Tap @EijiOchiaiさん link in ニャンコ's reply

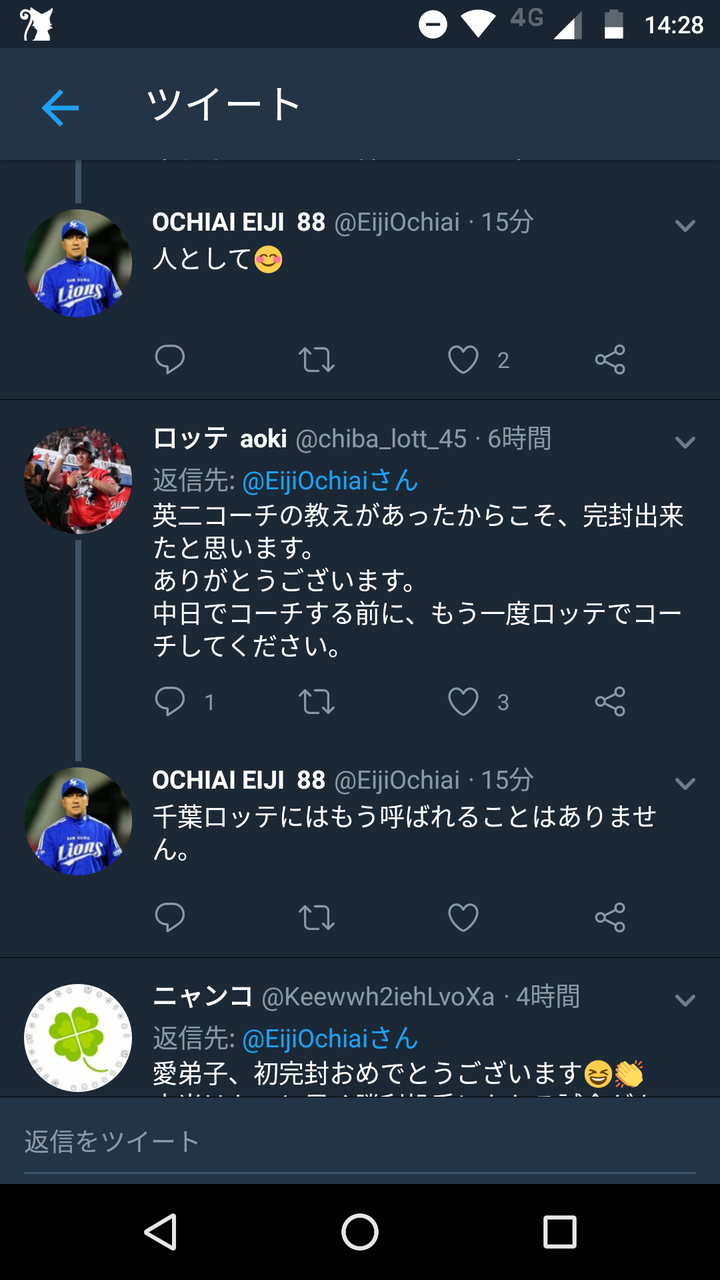(330, 1038)
